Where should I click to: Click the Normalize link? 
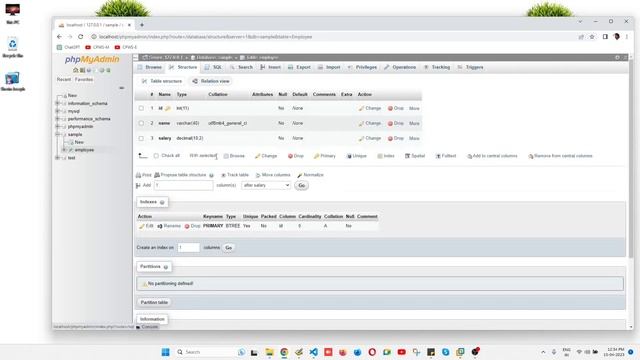tap(310, 175)
